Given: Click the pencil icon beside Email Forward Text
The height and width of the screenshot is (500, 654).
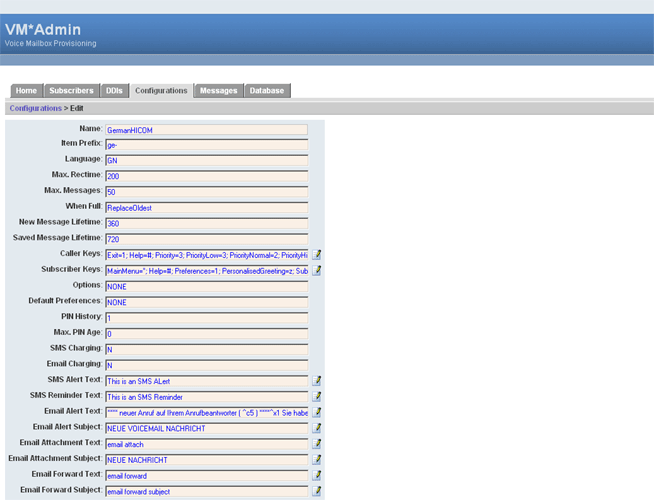Looking at the screenshot, I should click(317, 475).
